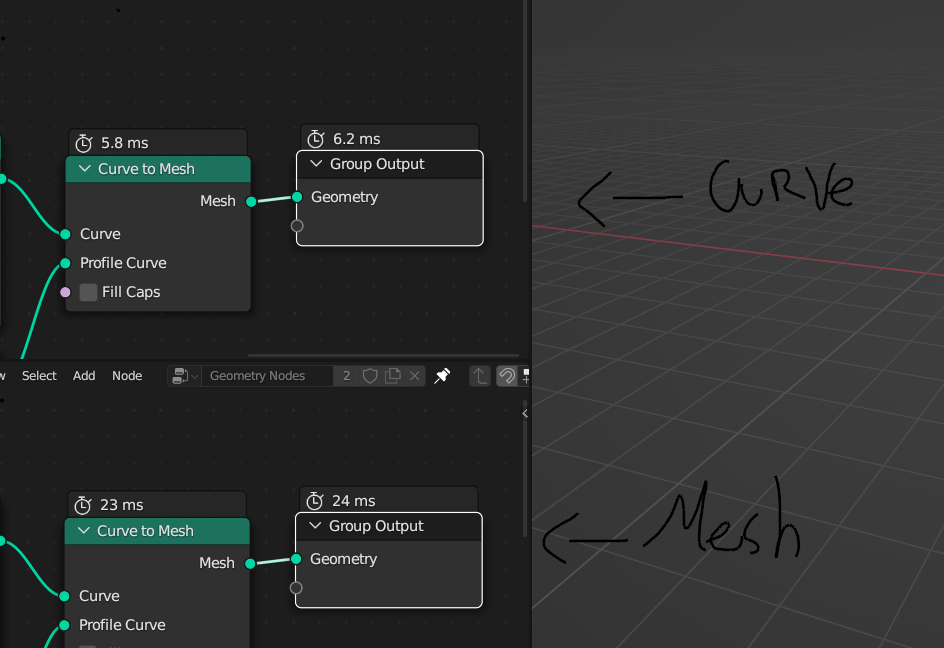This screenshot has height=648, width=944.
Task: Click the 24 ms timing text
Action: (x=353, y=501)
